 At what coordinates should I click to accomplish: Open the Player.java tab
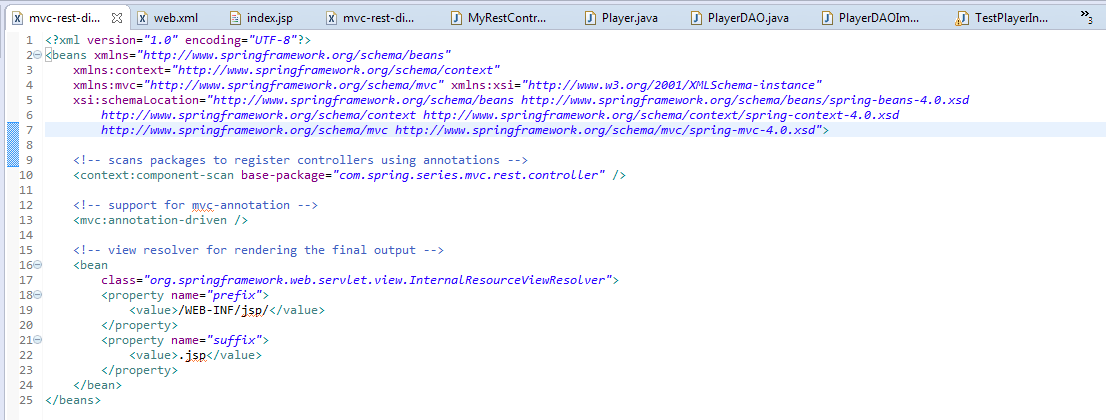(x=621, y=18)
